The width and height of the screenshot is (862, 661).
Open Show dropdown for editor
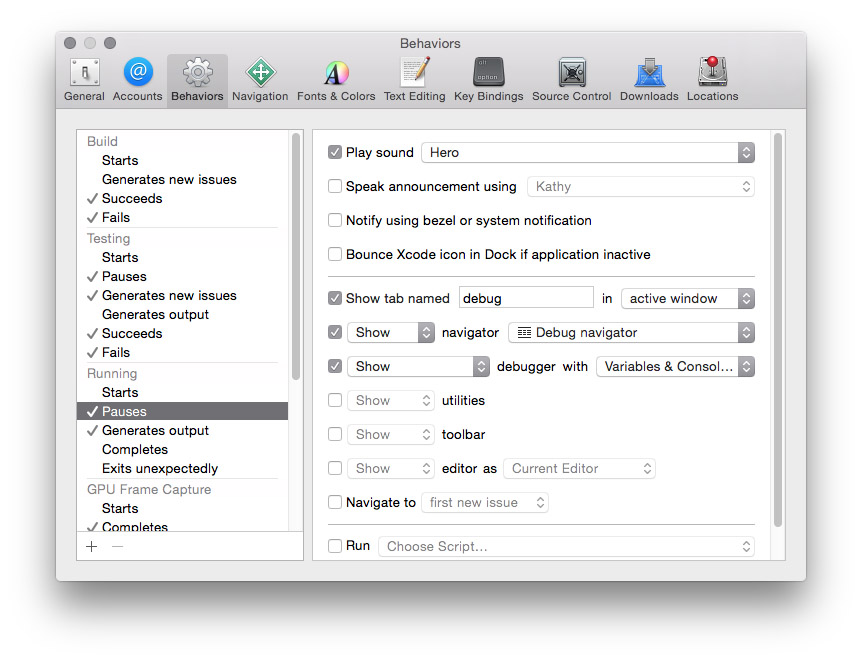(x=391, y=469)
